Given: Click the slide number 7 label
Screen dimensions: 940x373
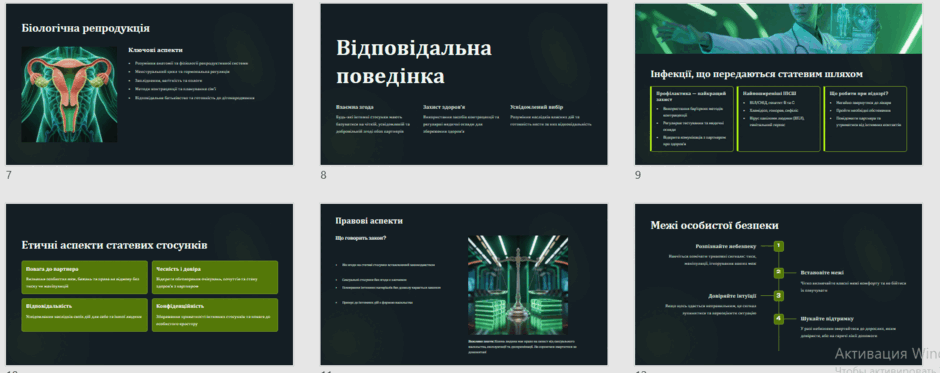Looking at the screenshot, I should click(8, 175).
